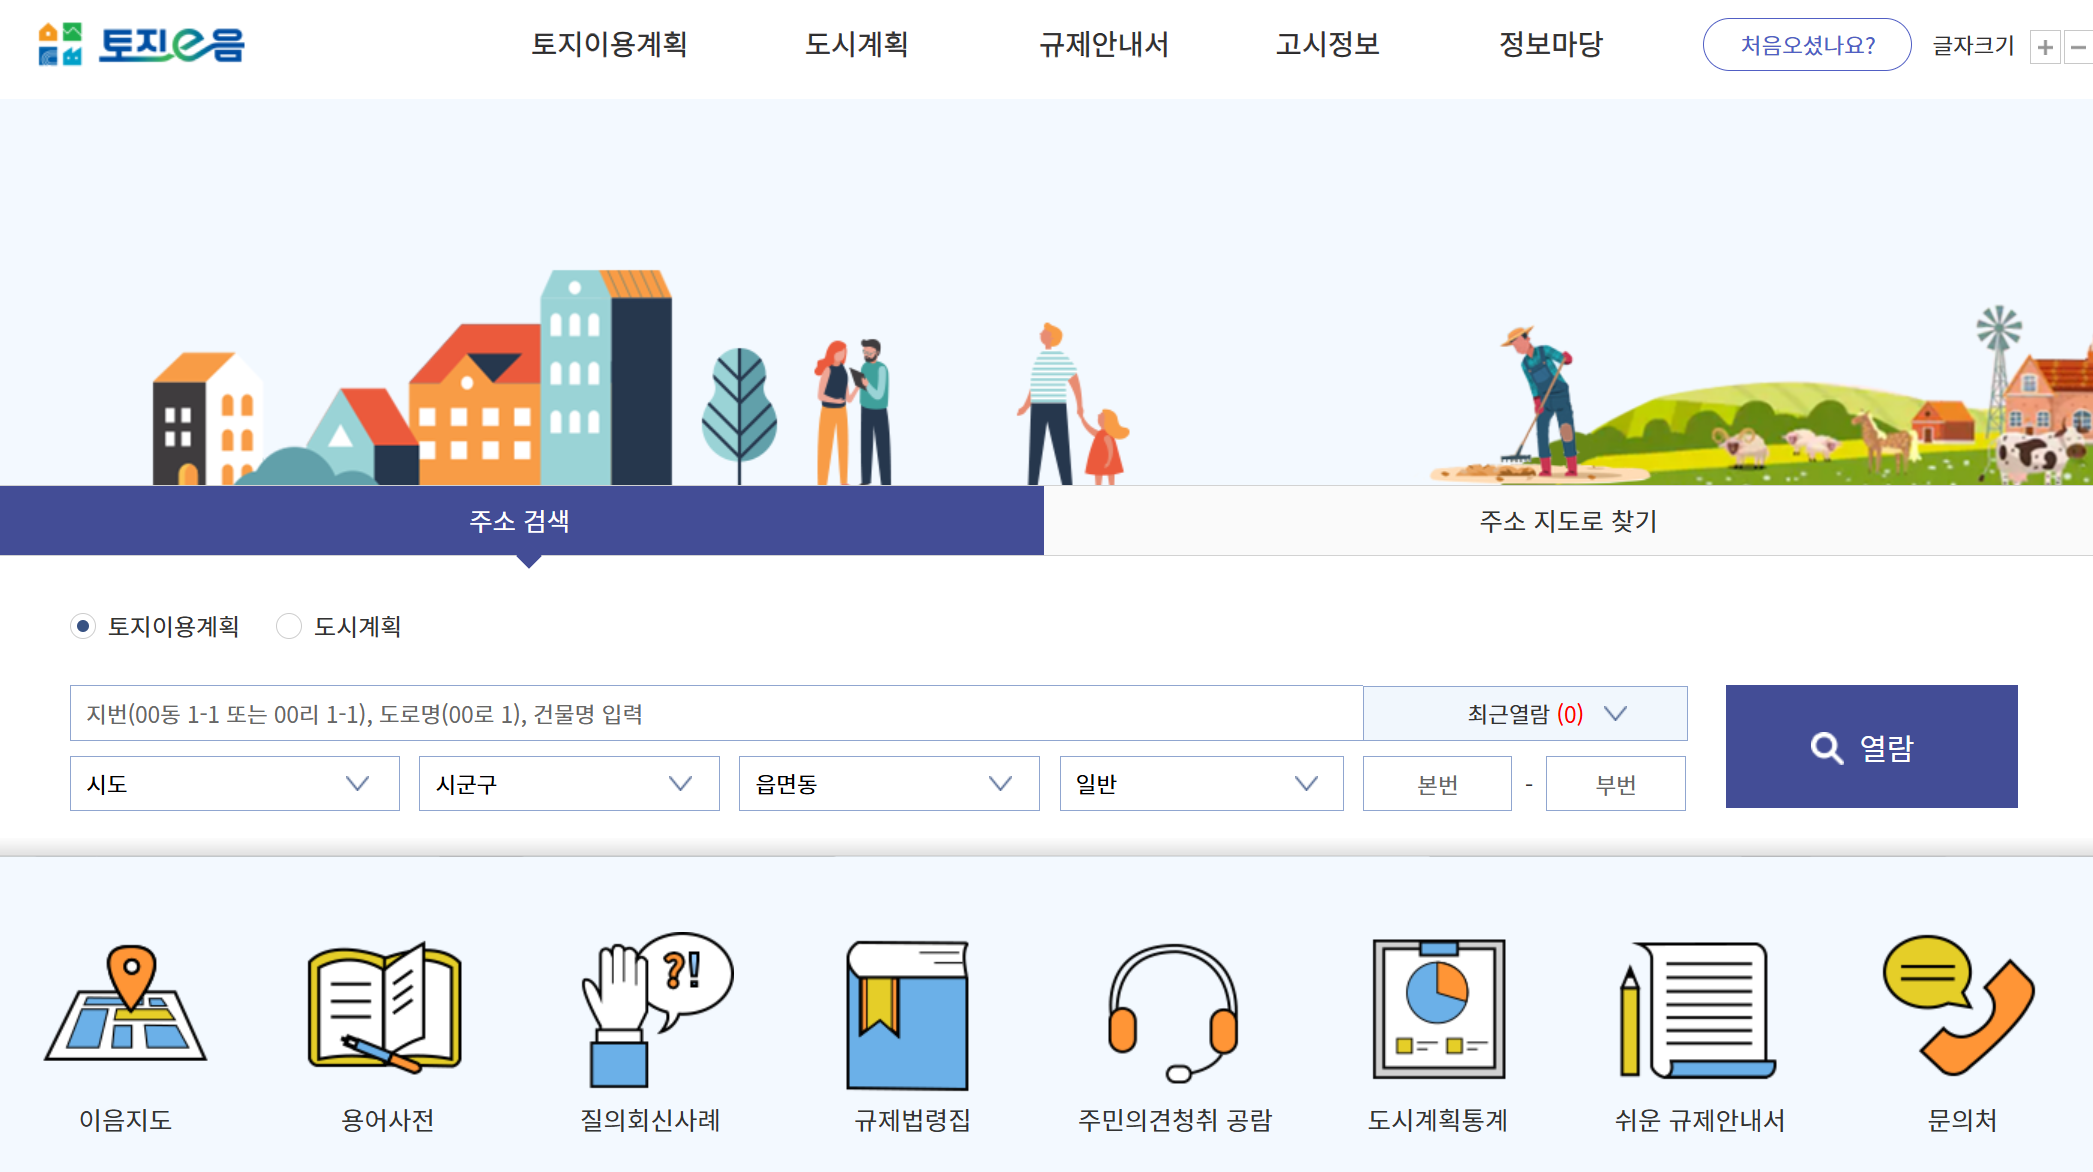The width and height of the screenshot is (2093, 1172).
Task: Open the 도시계획통계 chart icon
Action: (1438, 1008)
